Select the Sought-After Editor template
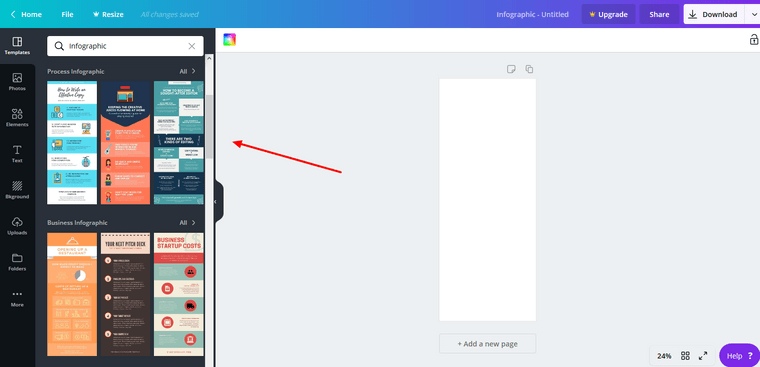 [x=179, y=143]
